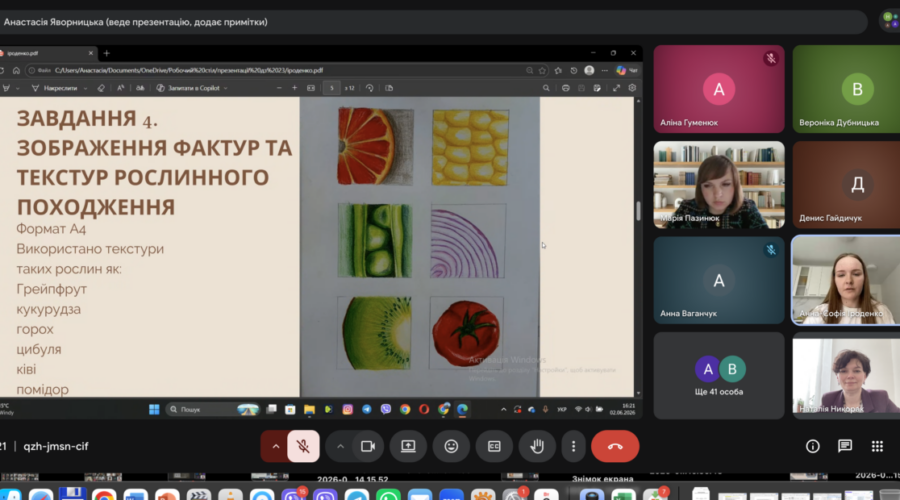900x500 pixels.
Task: Raise your hand in the meeting
Action: [x=537, y=446]
